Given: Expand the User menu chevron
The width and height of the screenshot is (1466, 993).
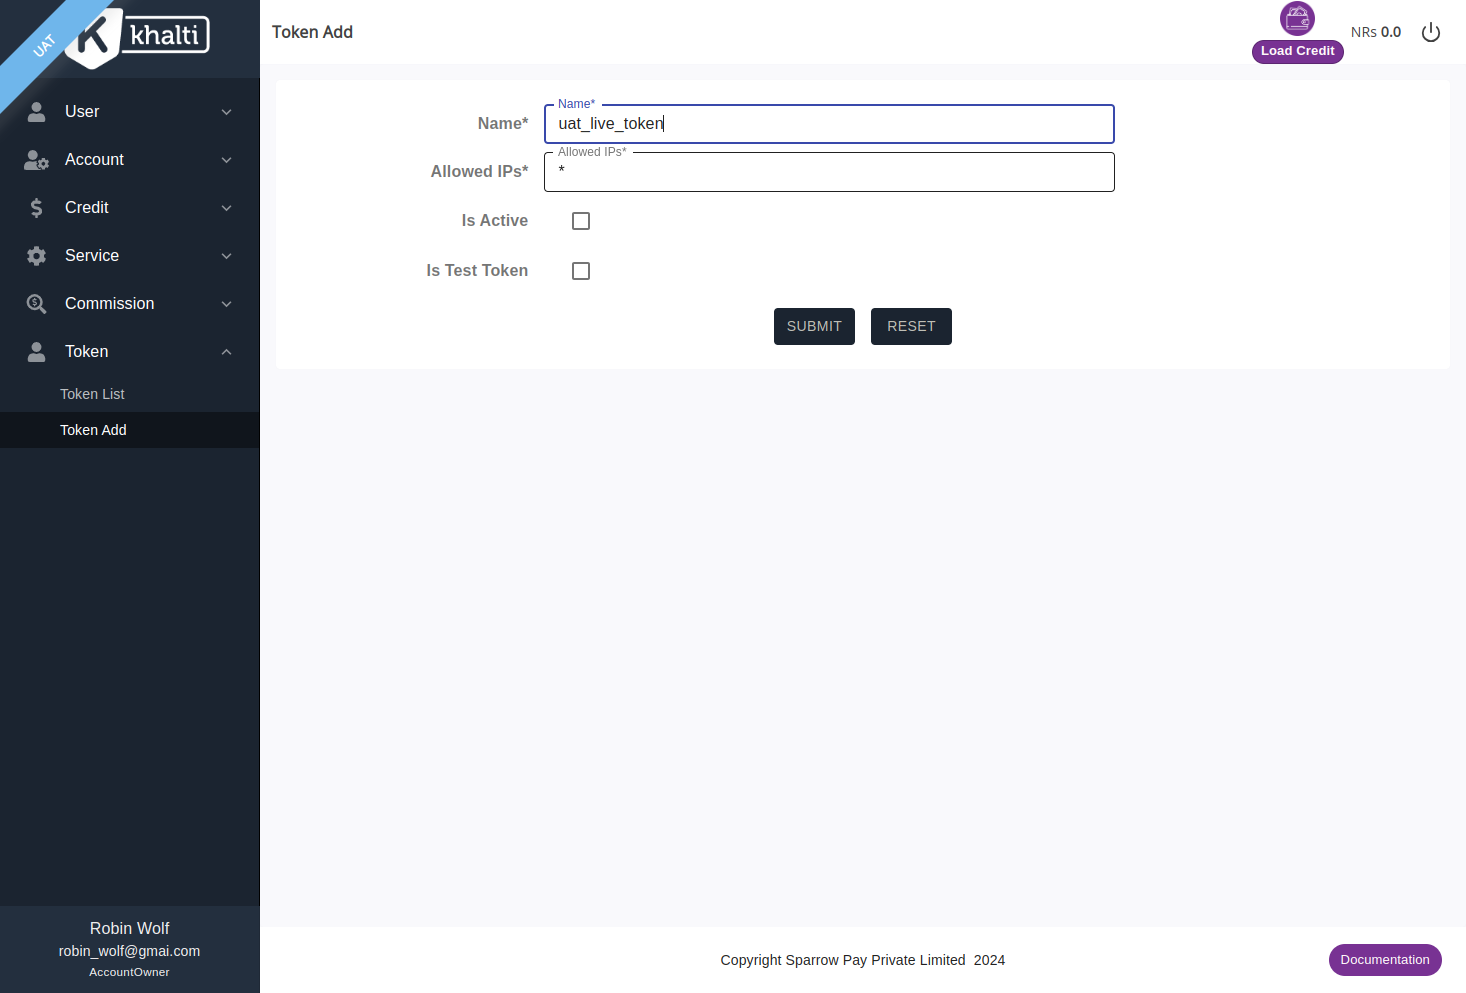Looking at the screenshot, I should pos(227,112).
